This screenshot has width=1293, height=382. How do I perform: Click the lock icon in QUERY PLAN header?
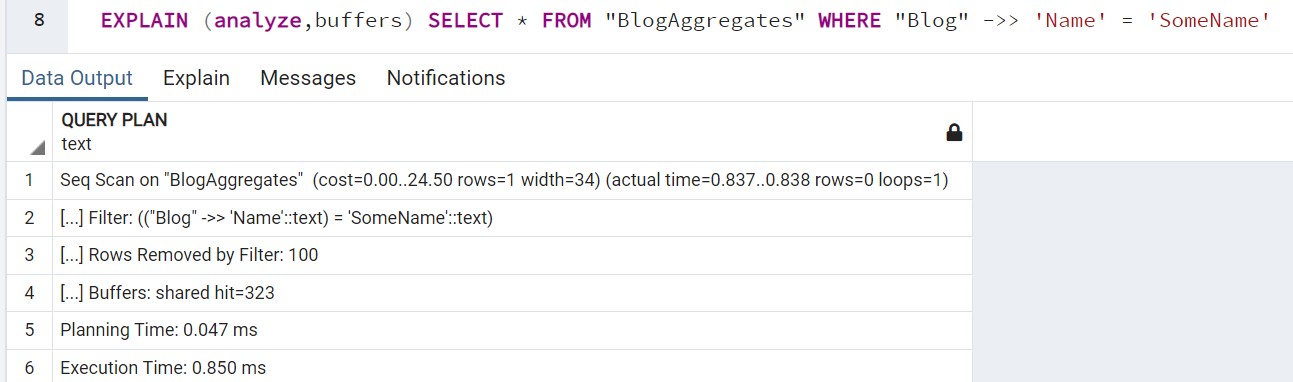click(954, 133)
